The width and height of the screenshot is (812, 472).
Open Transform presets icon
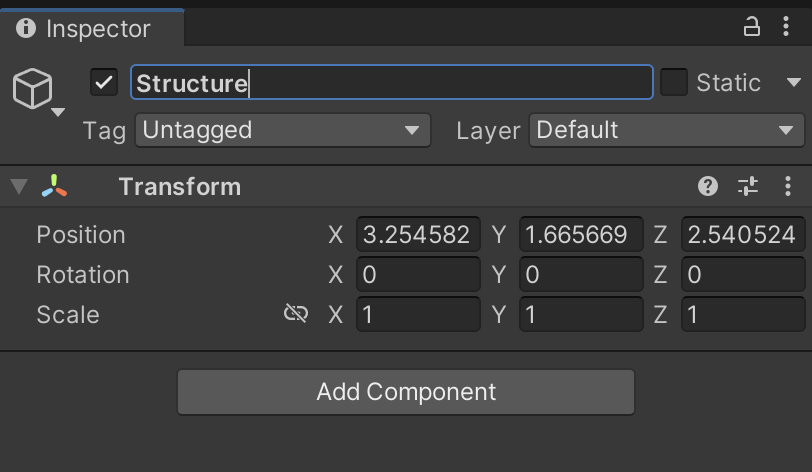(748, 186)
